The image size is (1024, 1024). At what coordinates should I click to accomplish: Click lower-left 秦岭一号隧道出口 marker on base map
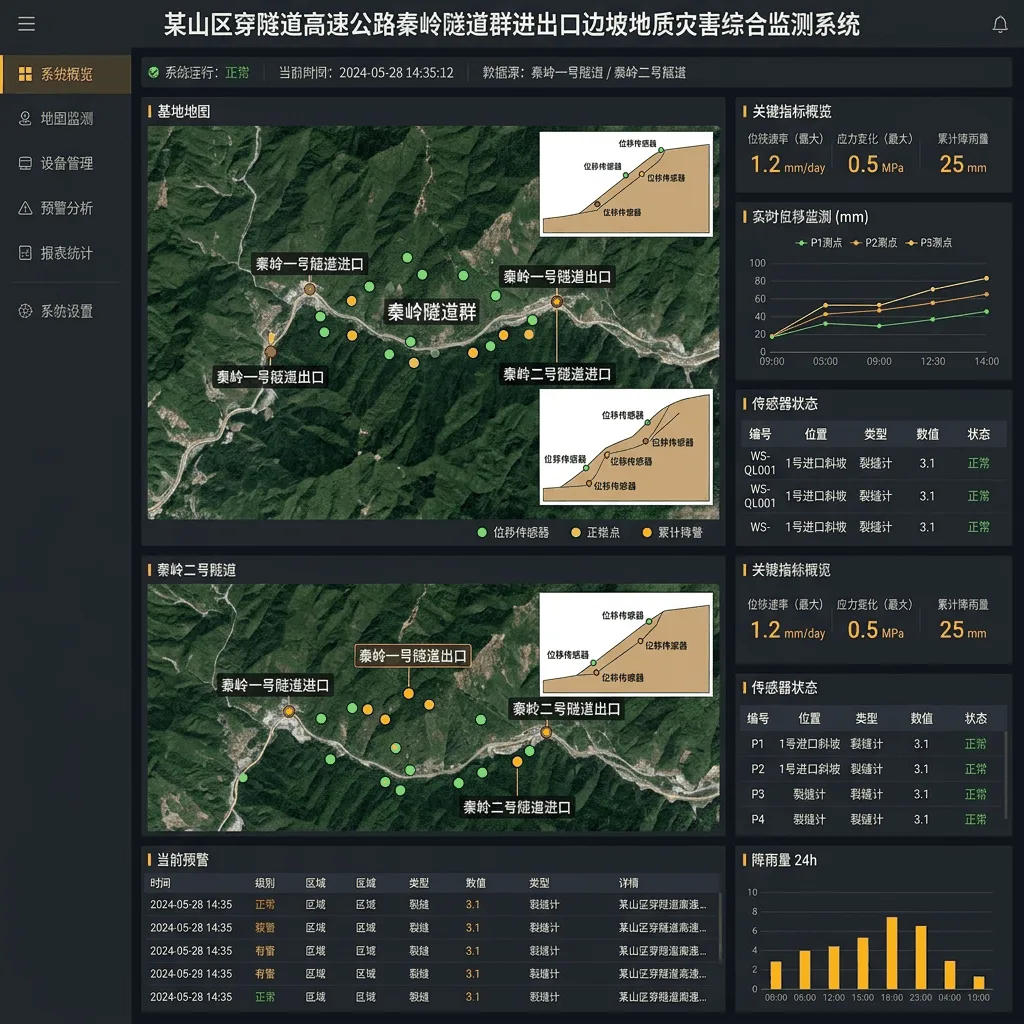point(270,352)
